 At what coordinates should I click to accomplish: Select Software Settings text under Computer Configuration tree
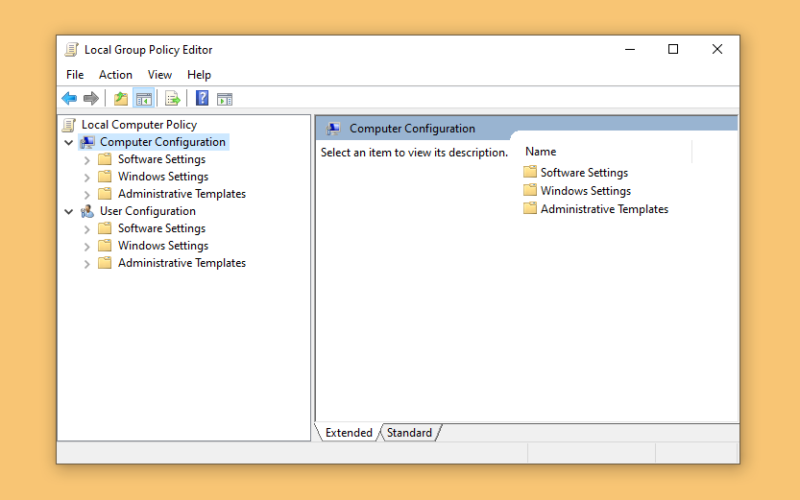162,159
